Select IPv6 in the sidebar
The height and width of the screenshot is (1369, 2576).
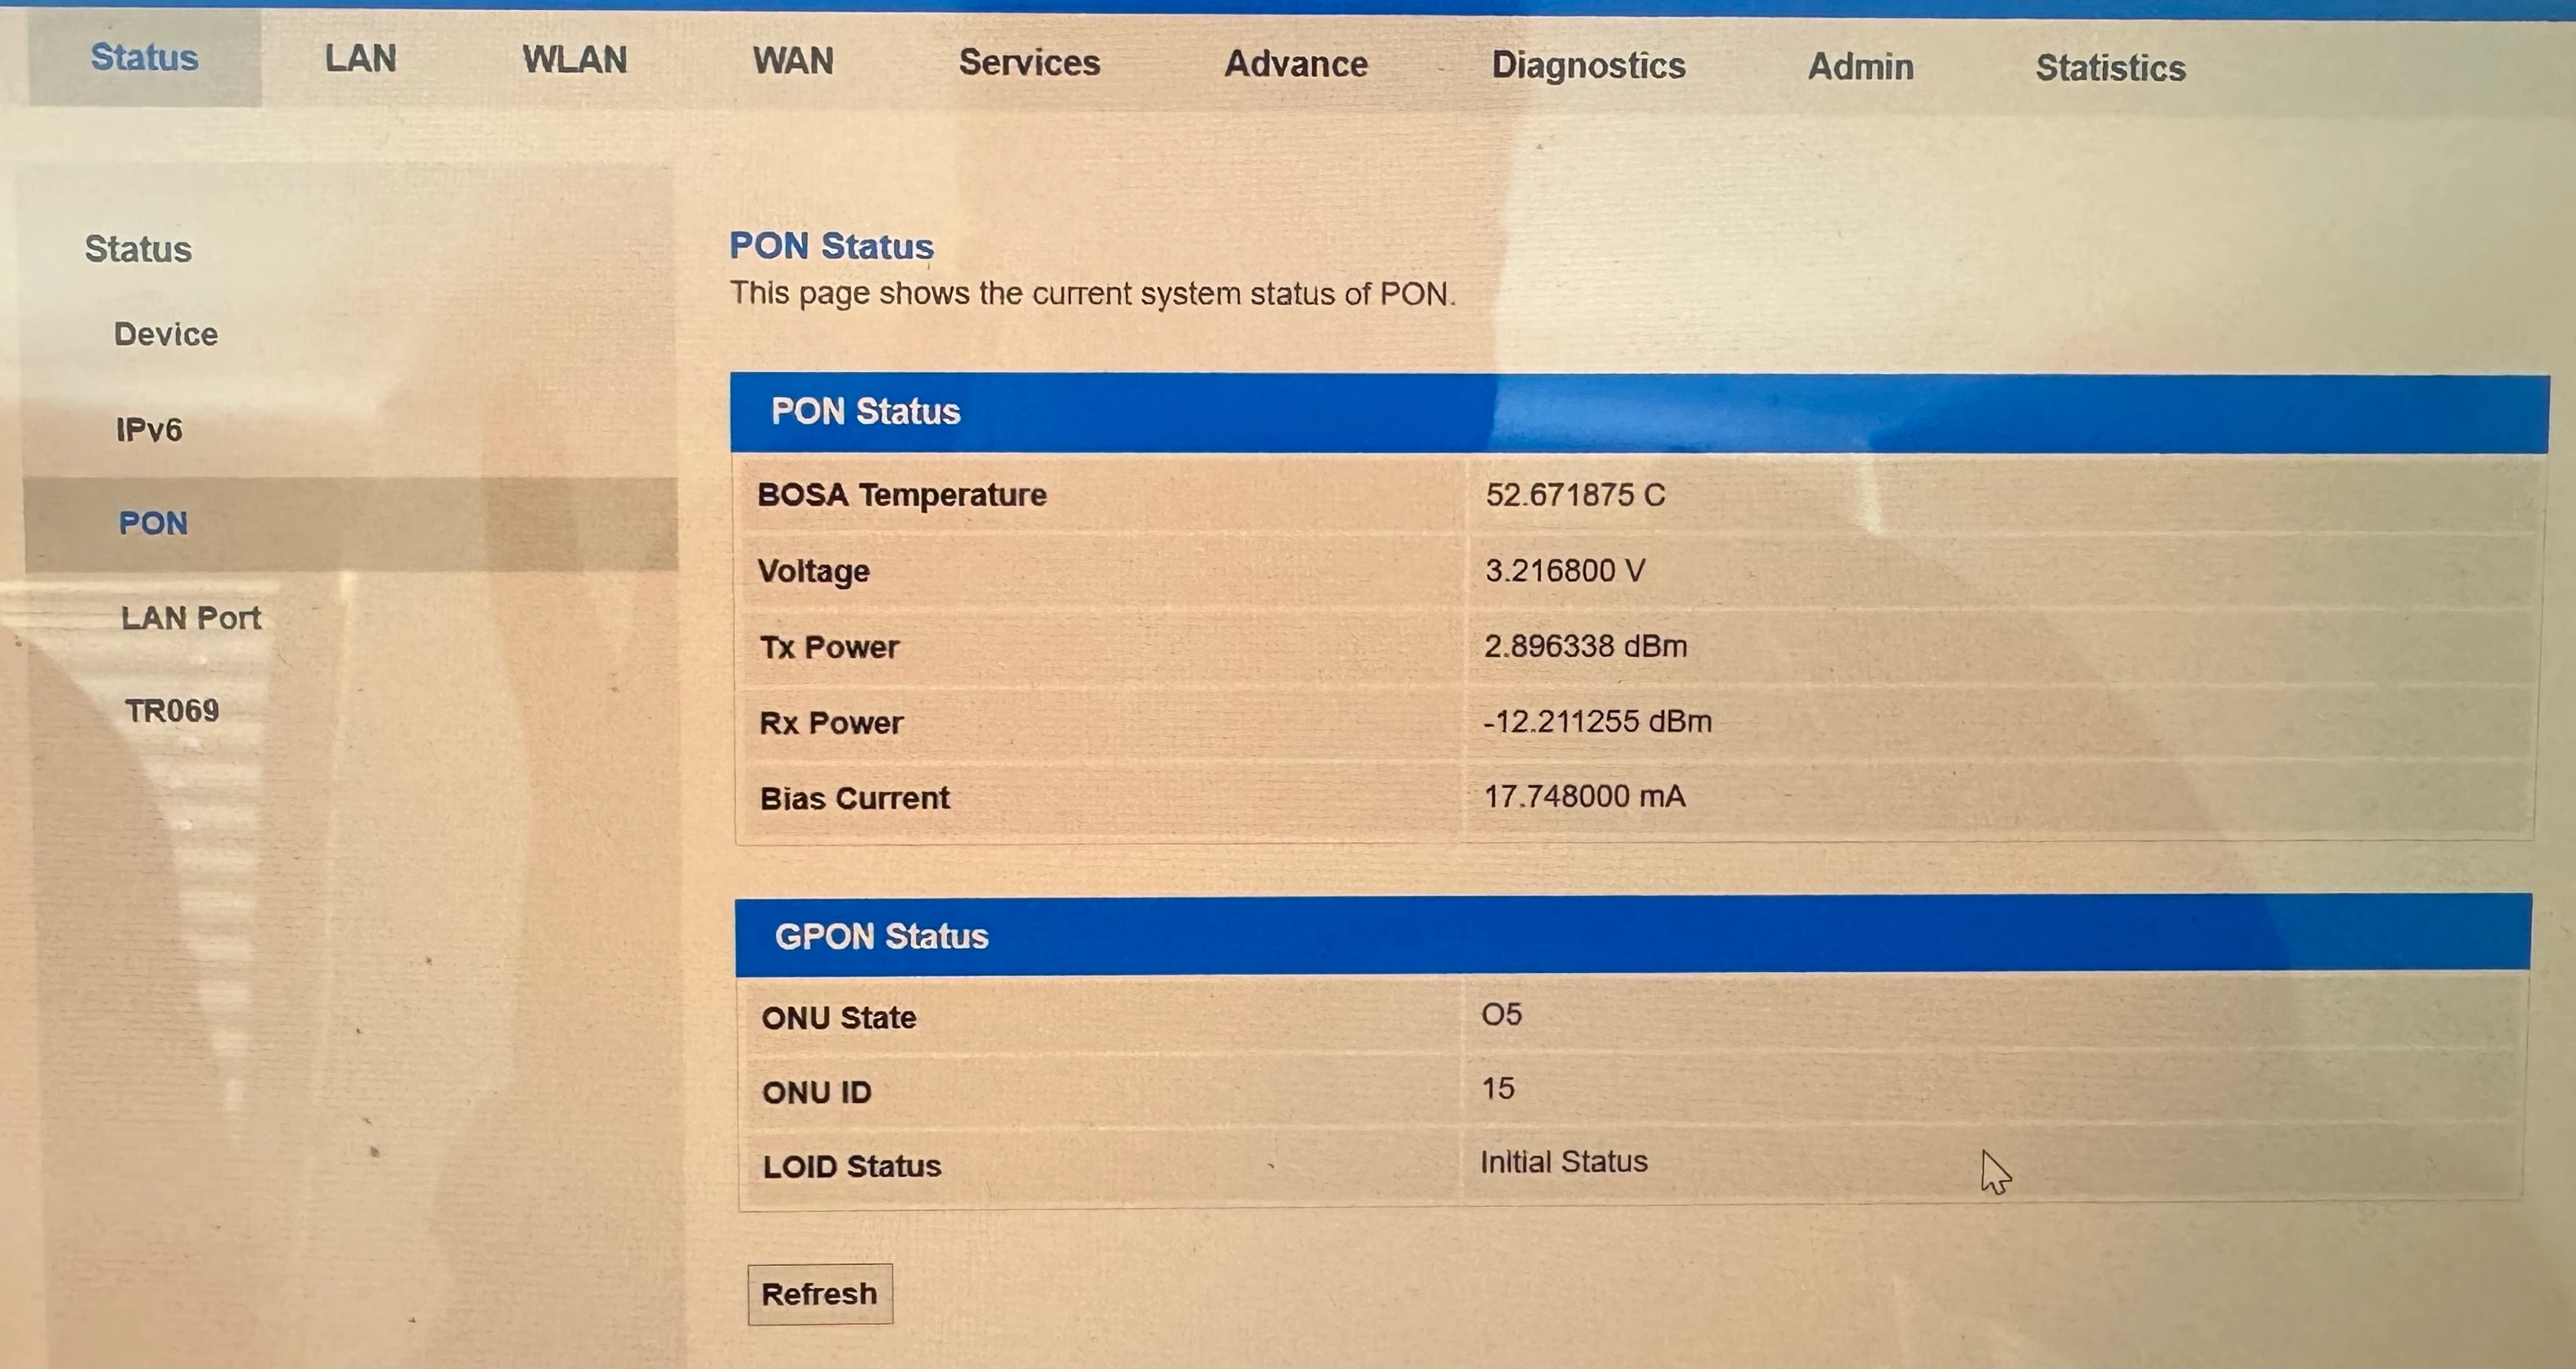tap(149, 430)
